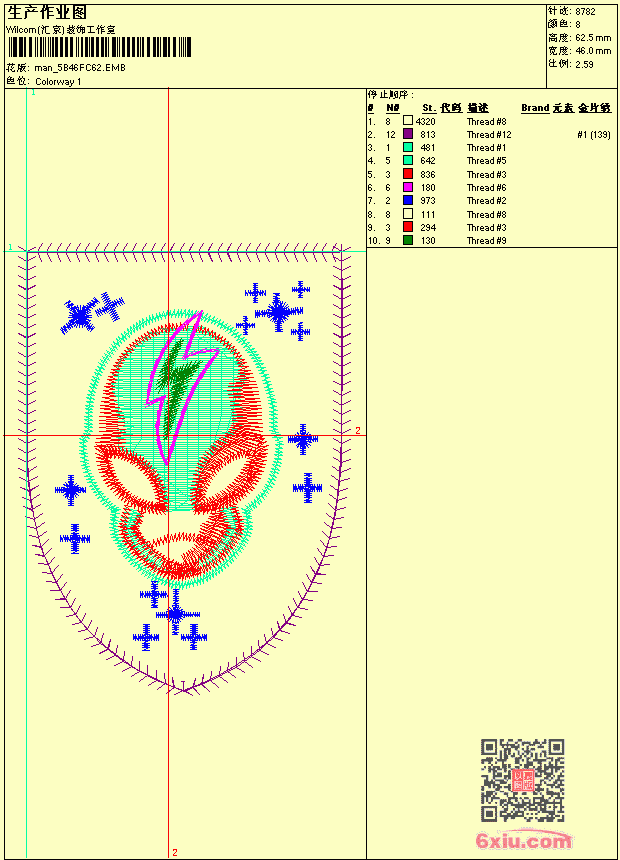
Task: Choose the red swatch beside 294 stitches
Action: (x=408, y=227)
